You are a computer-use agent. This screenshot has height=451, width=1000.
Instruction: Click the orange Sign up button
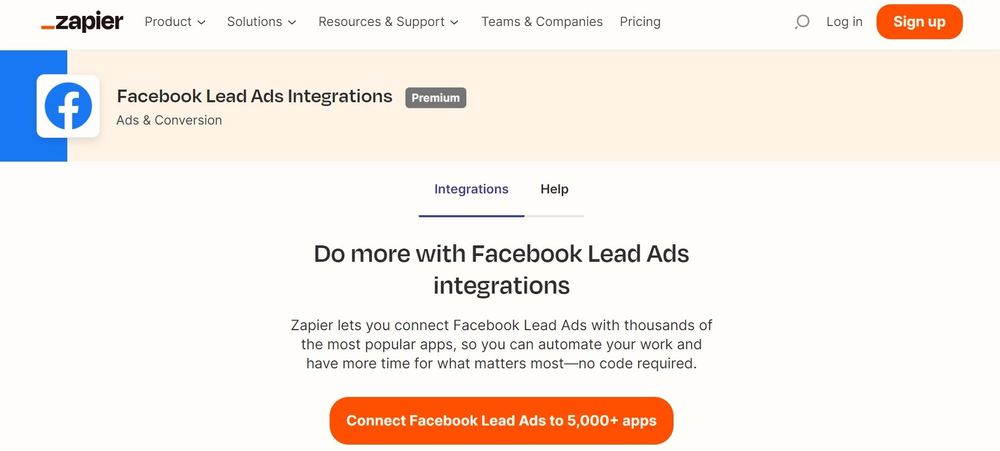click(919, 22)
